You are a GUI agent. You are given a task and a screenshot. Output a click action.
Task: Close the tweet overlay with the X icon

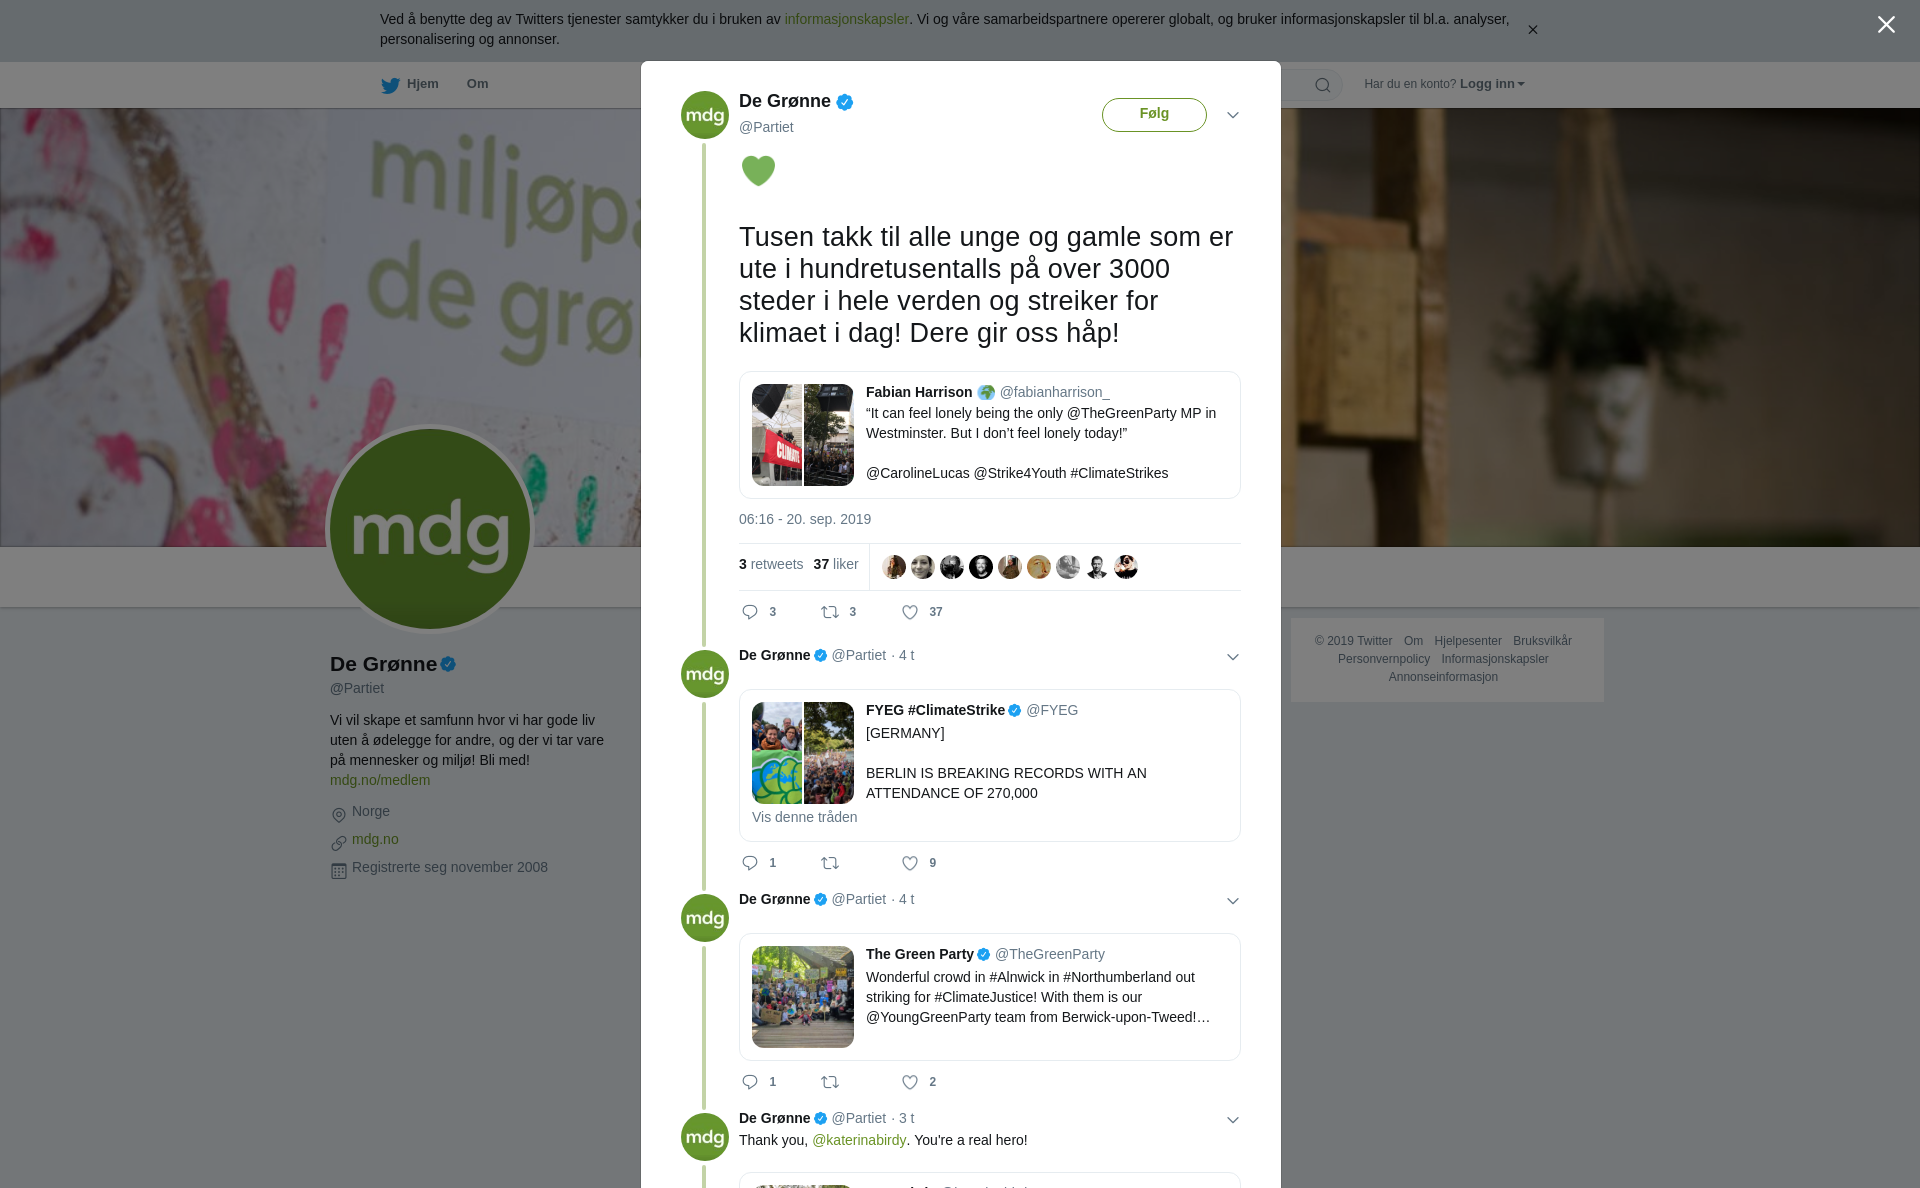coord(1886,25)
